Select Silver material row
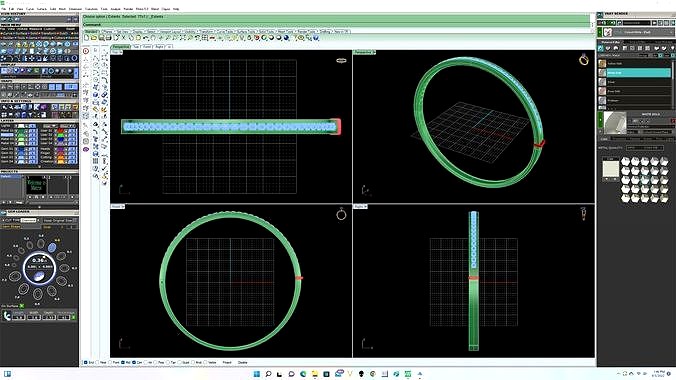 coord(634,82)
